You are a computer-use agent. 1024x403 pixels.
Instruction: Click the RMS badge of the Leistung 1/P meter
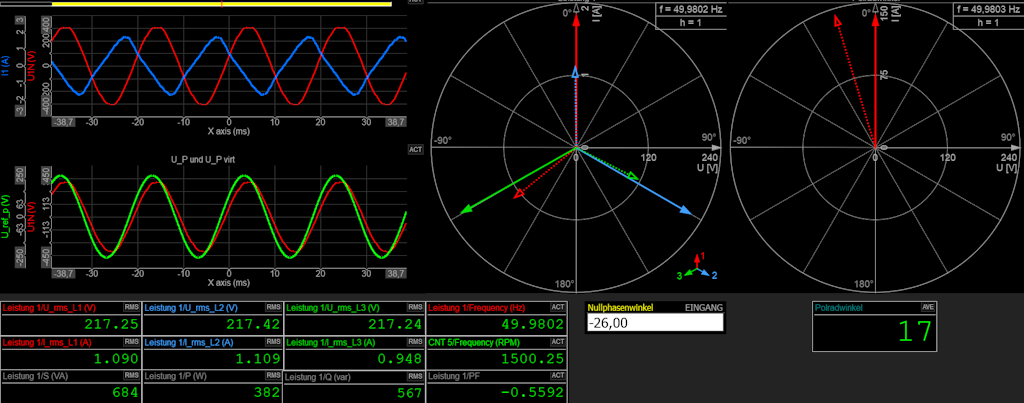(x=274, y=376)
